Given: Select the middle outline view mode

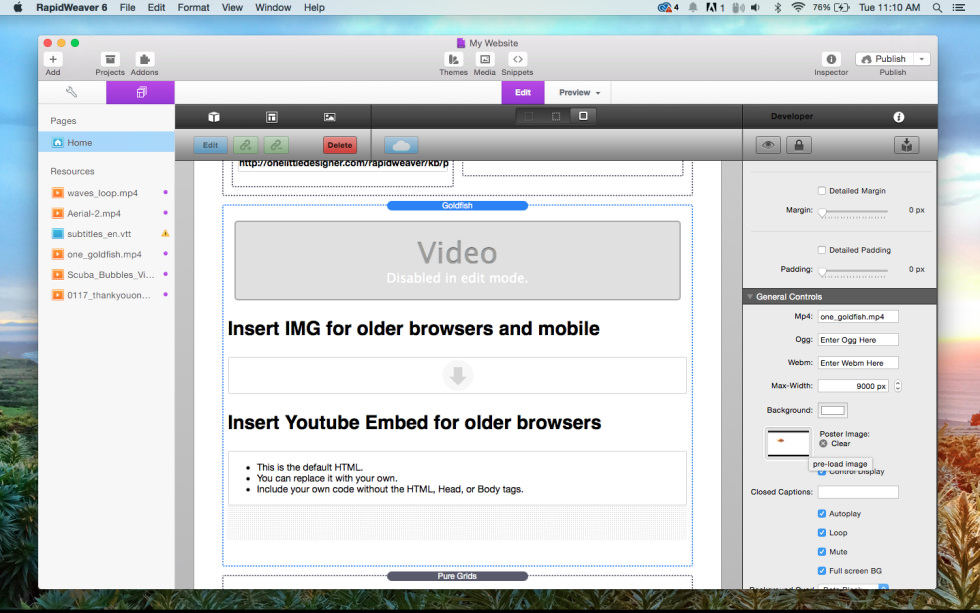Looking at the screenshot, I should [x=556, y=116].
